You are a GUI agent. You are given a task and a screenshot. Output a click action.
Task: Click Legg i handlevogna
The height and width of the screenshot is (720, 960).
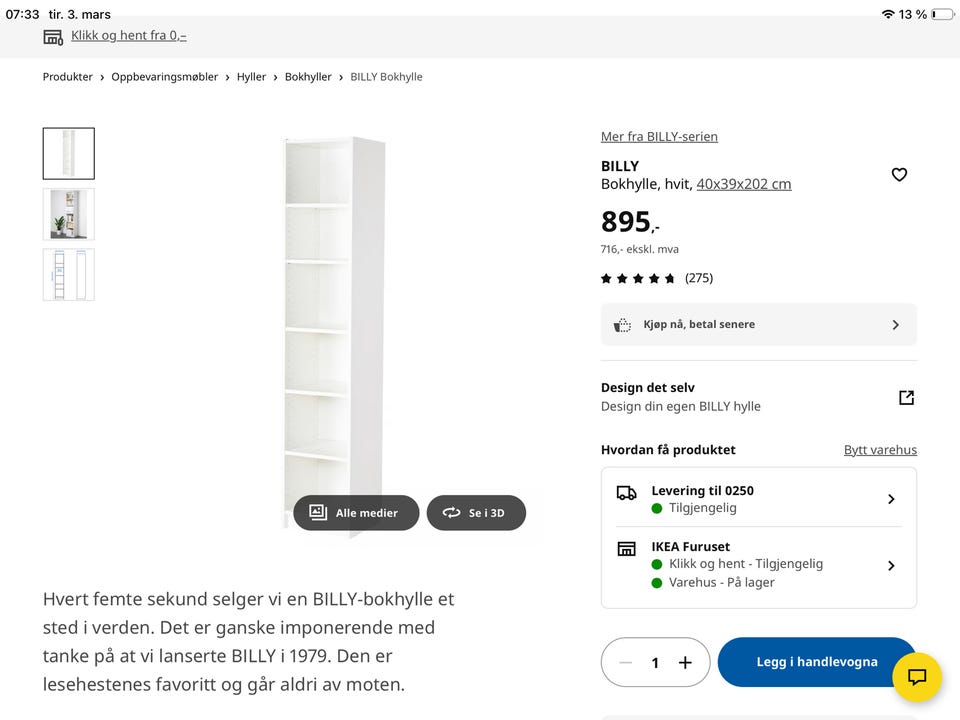[816, 662]
